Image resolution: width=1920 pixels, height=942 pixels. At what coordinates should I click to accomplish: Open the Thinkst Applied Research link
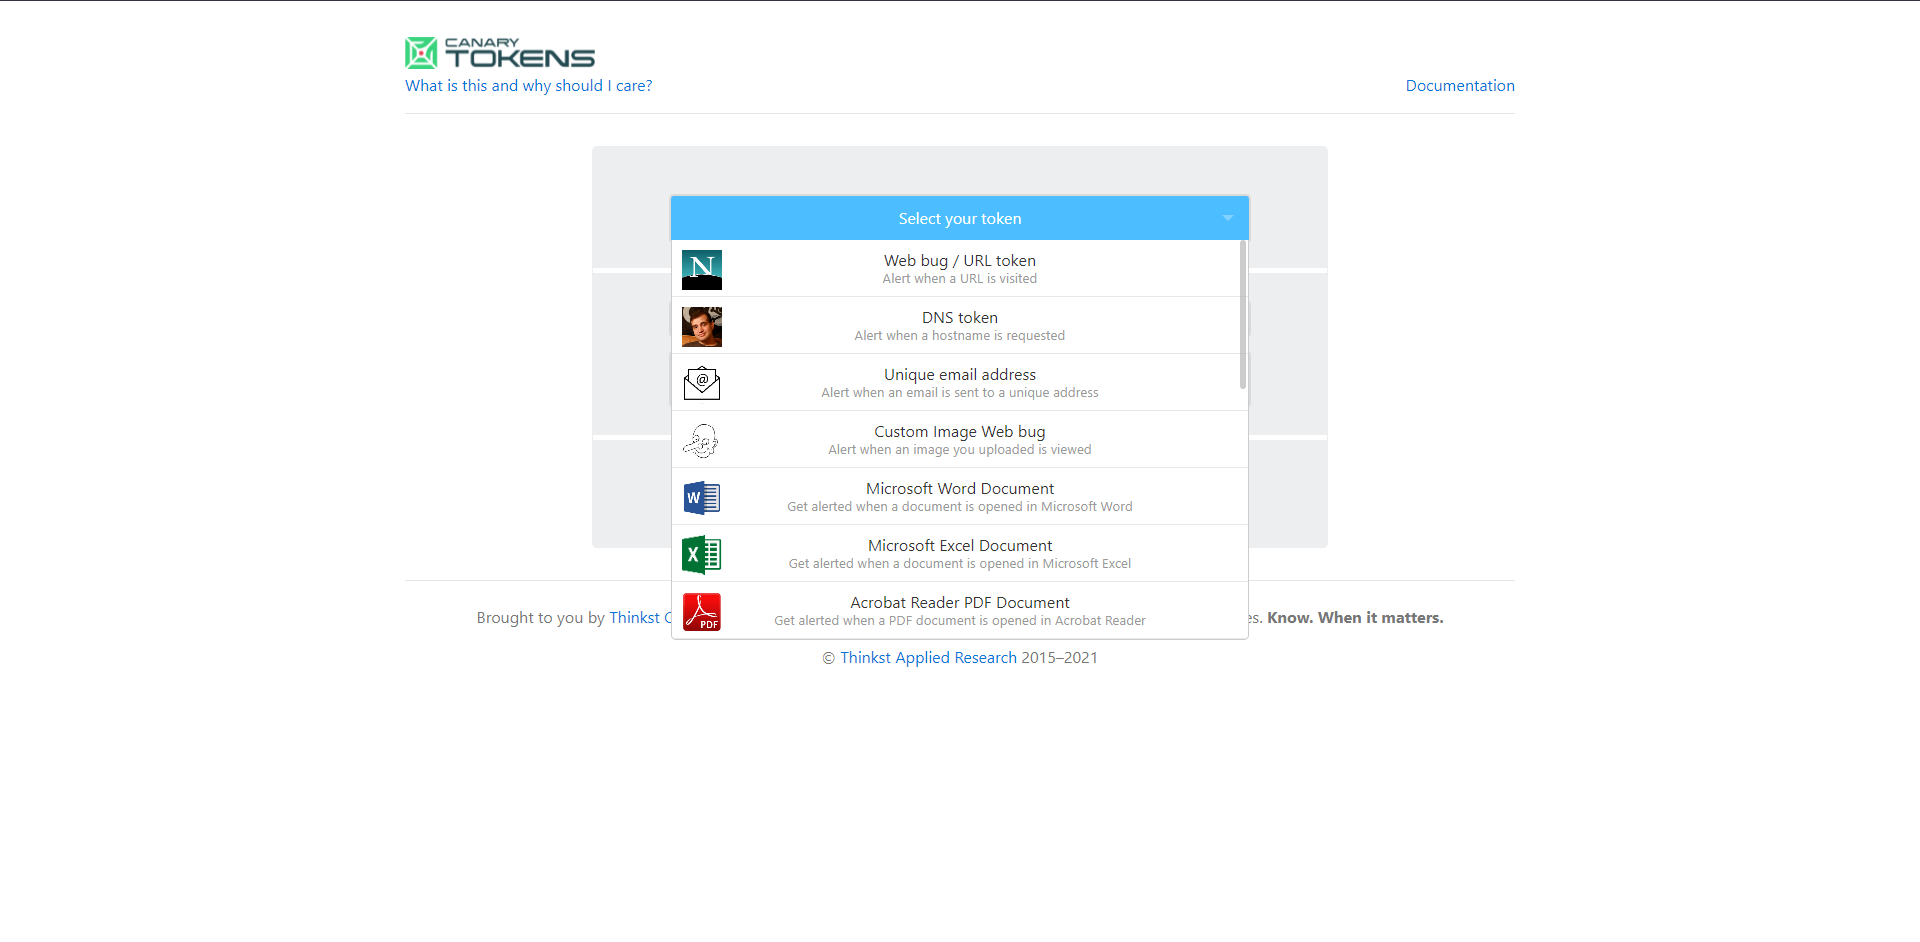tap(928, 658)
